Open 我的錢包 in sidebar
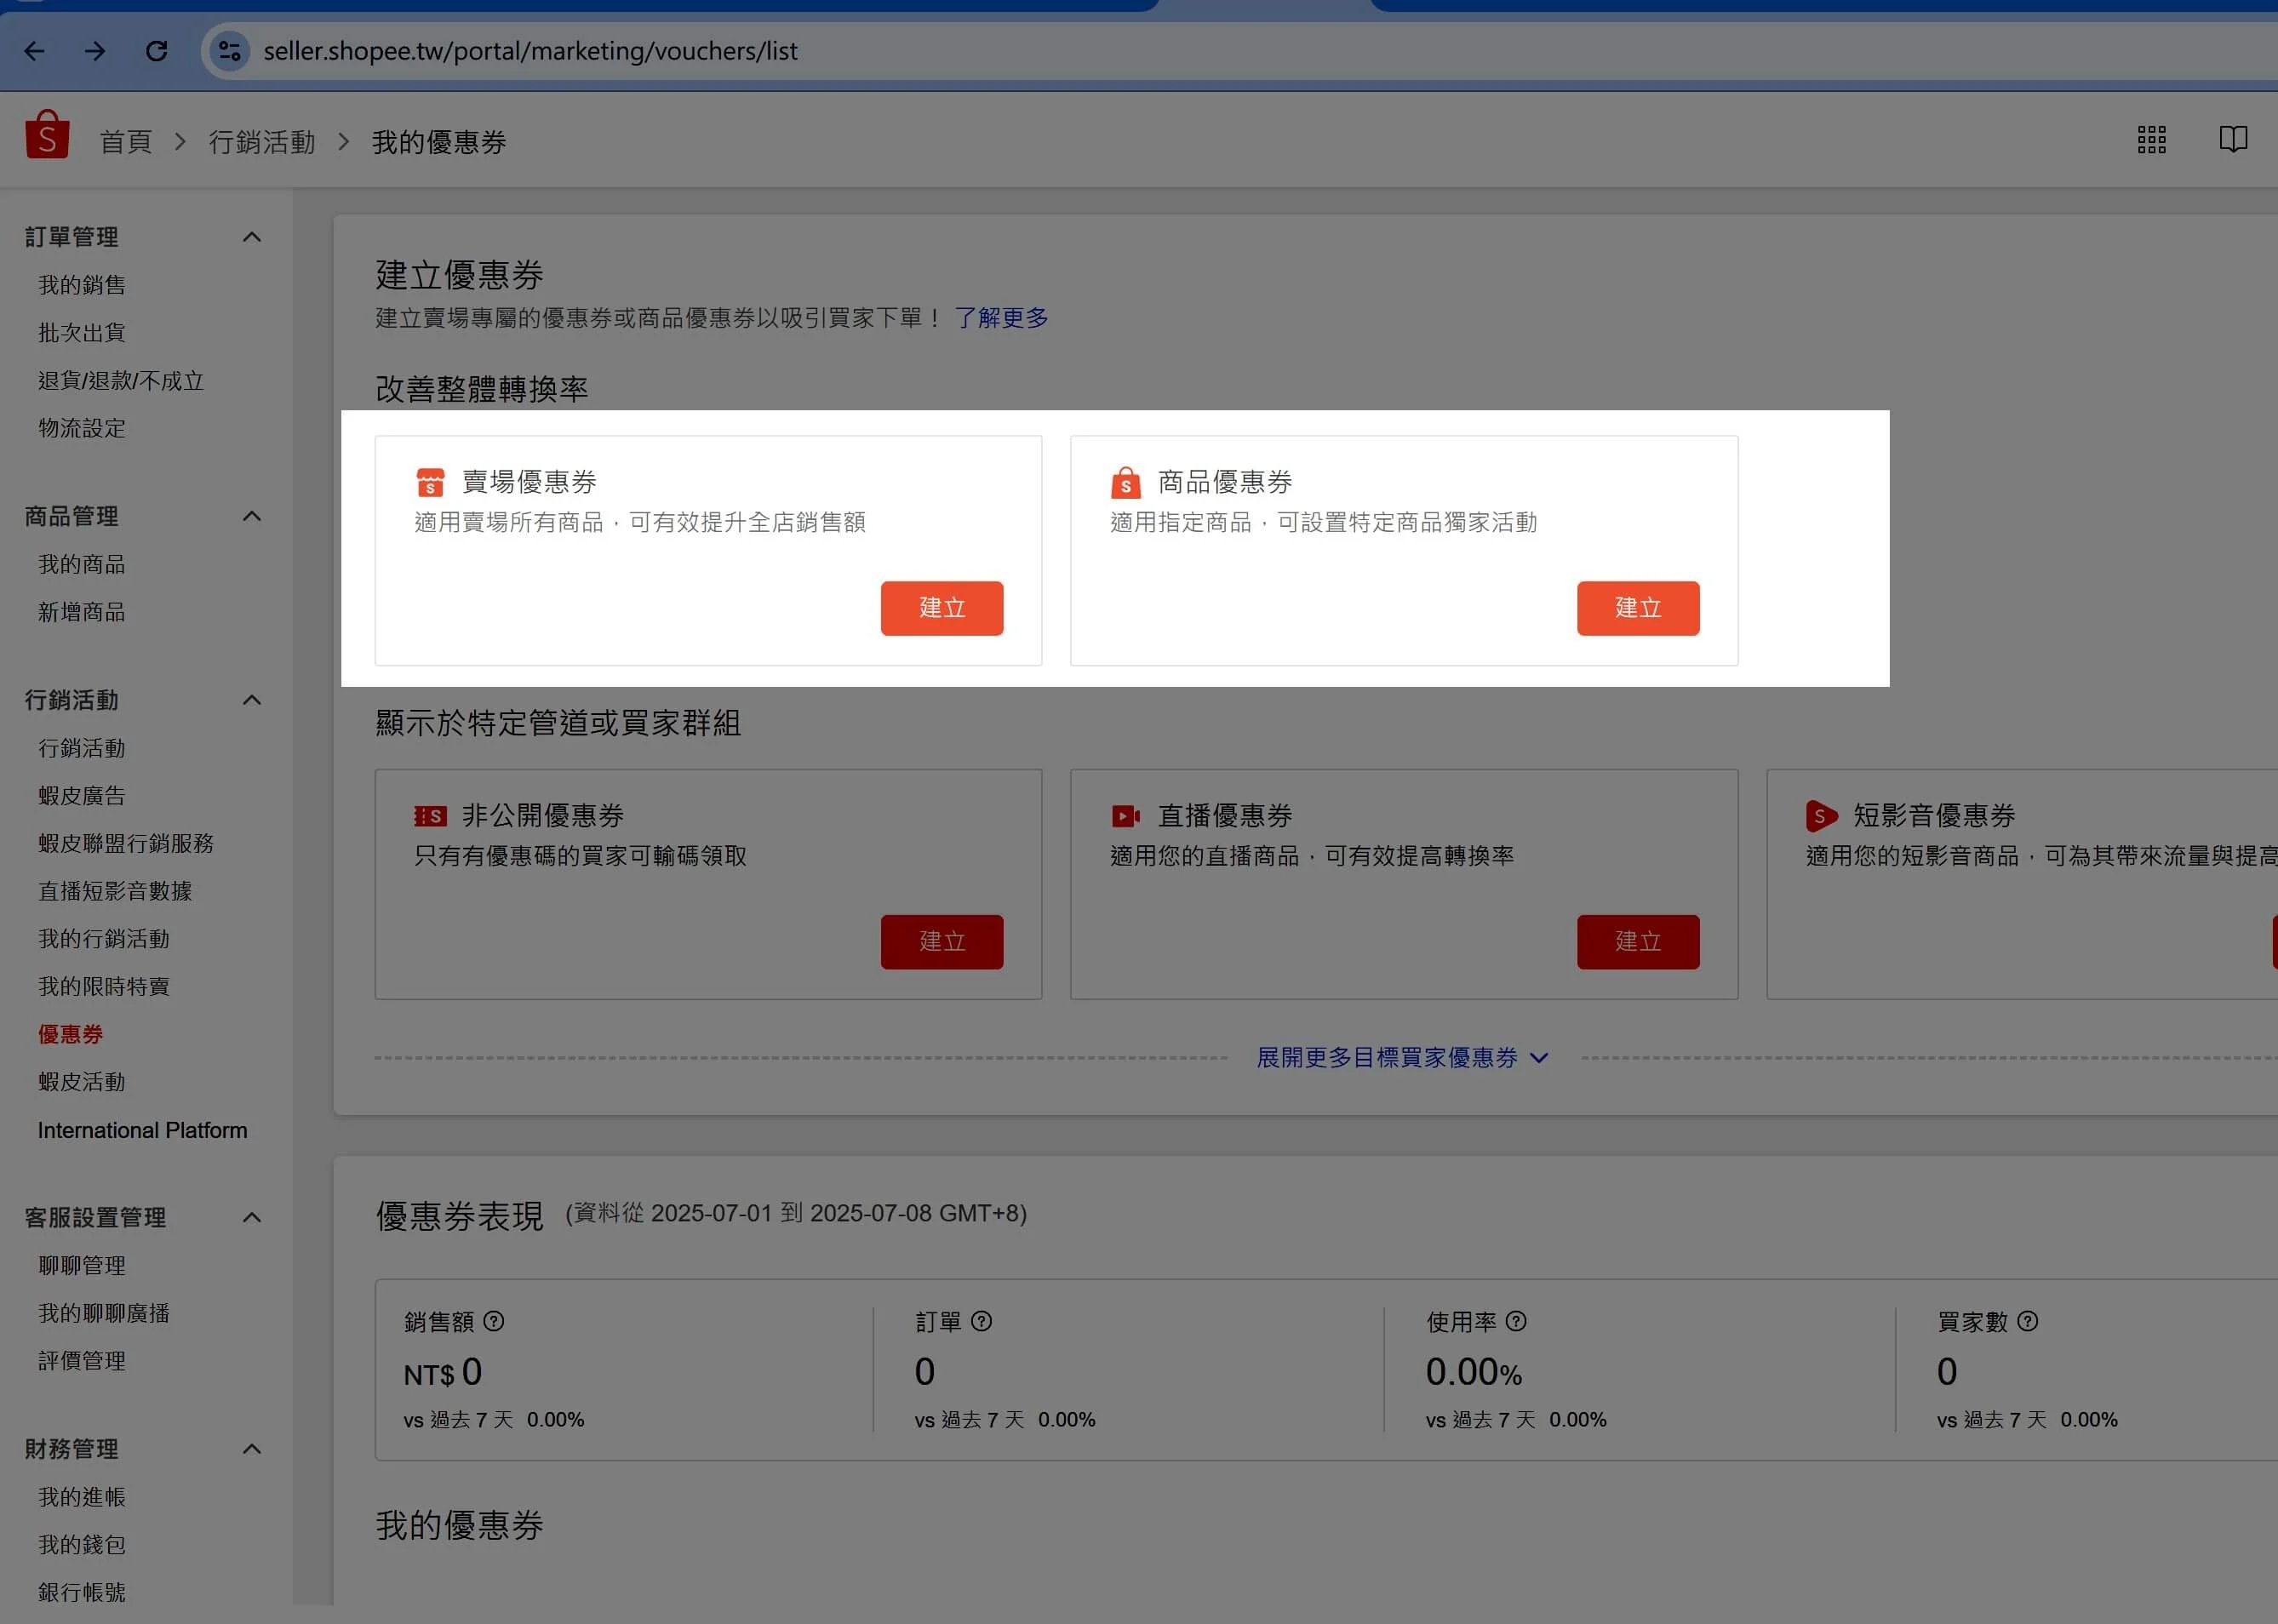Screen dimensions: 2278x1624 (82, 1545)
